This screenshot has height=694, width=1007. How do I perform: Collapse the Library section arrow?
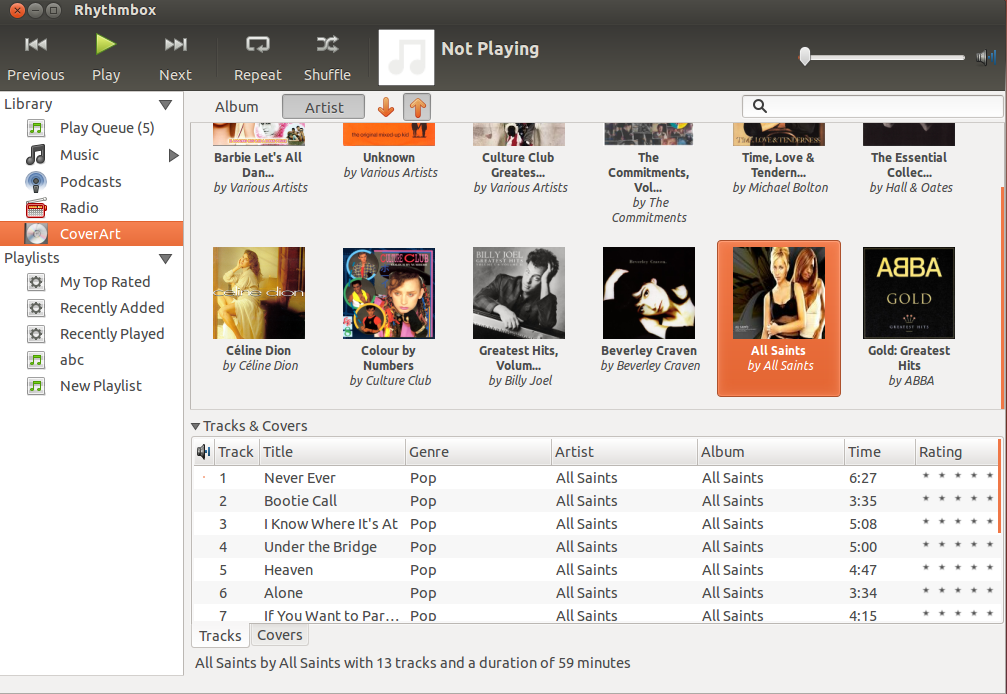(x=165, y=105)
